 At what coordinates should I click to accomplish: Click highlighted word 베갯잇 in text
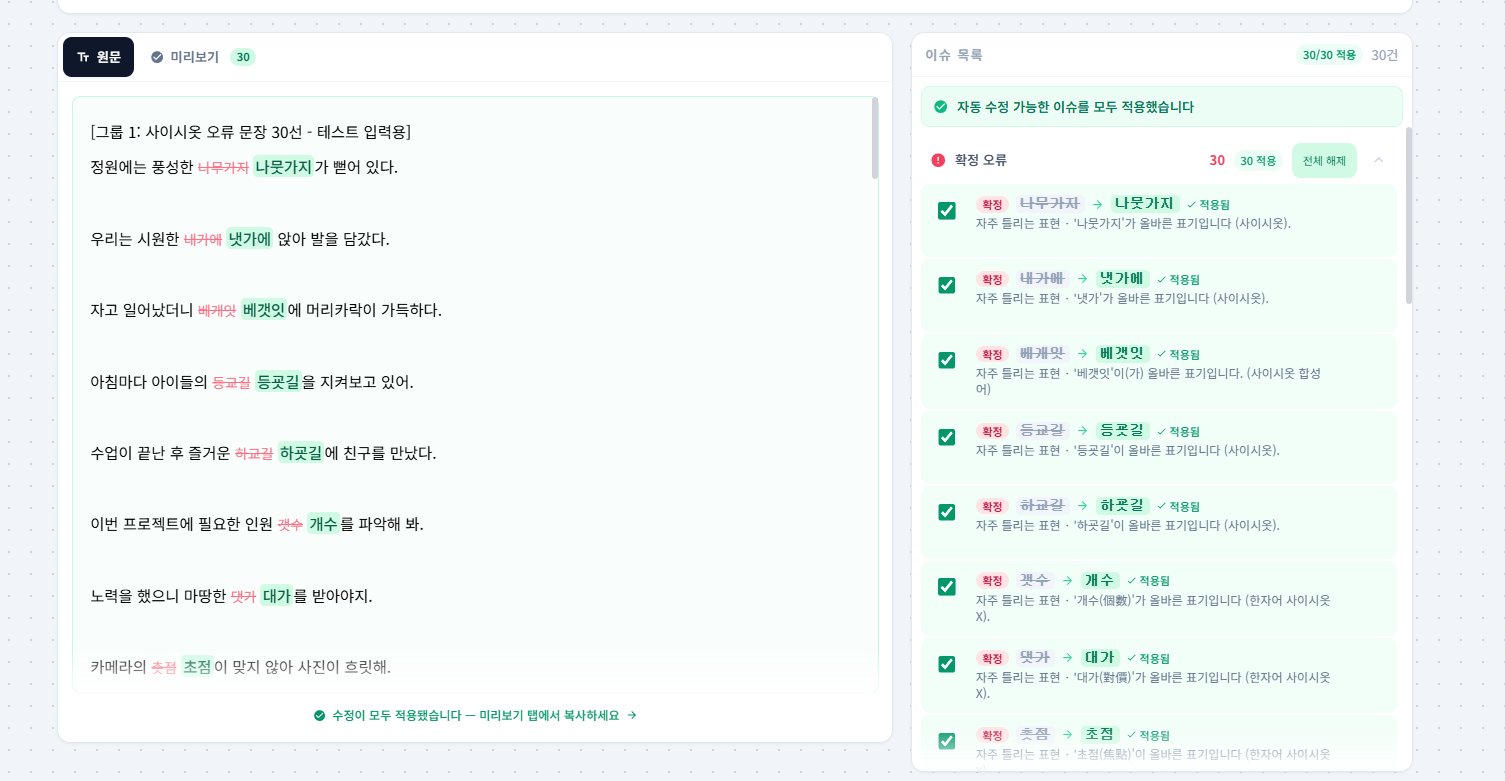click(263, 310)
